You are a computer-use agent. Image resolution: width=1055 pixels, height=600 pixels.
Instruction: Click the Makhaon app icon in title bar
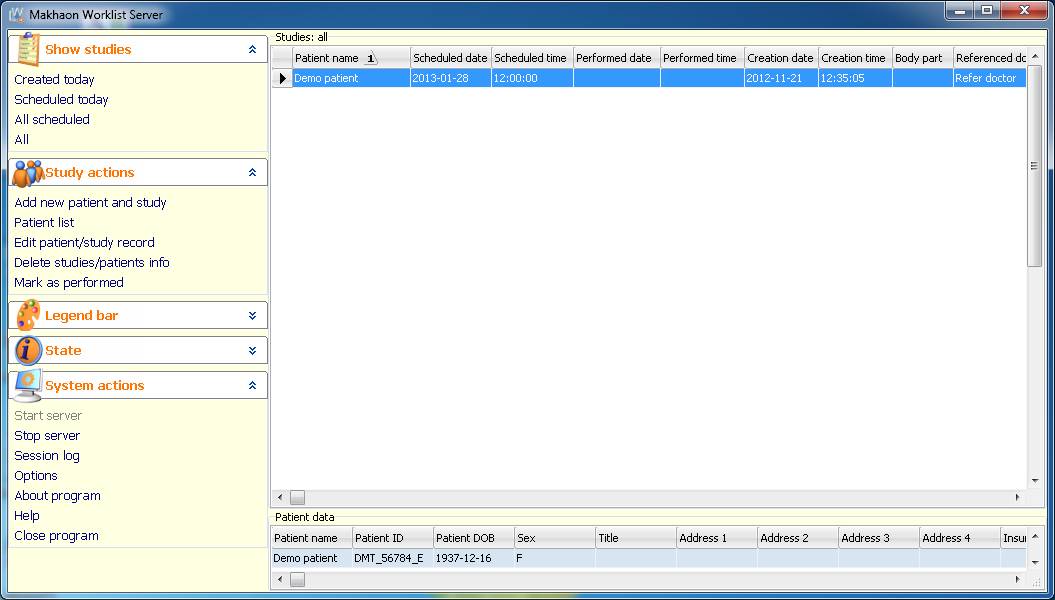pos(16,13)
